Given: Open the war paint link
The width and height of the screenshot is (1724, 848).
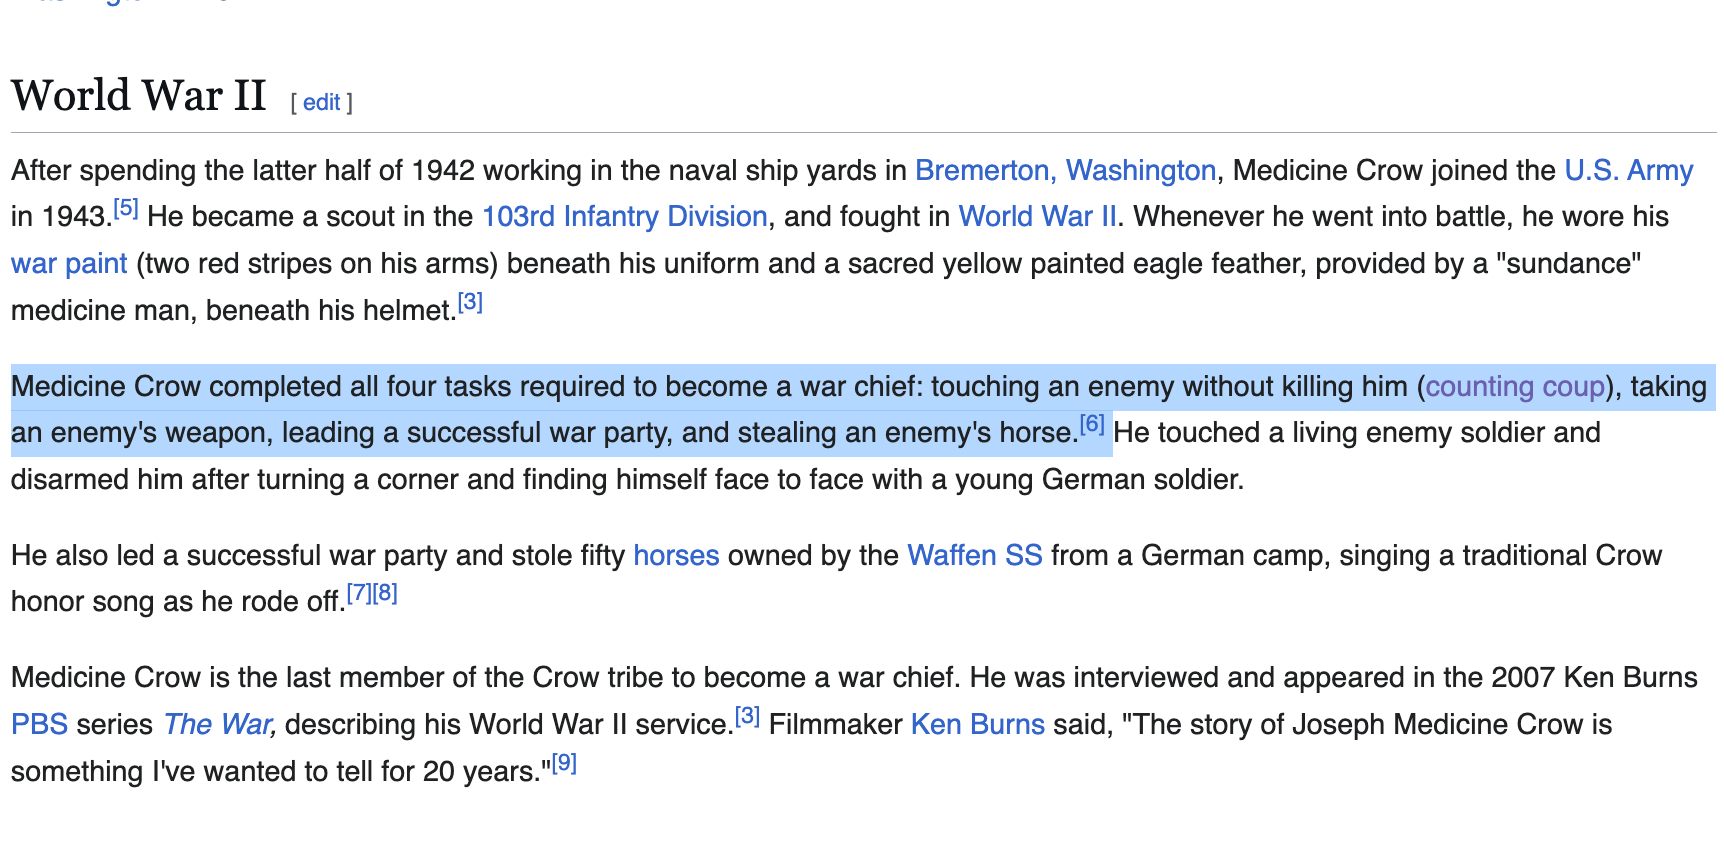Looking at the screenshot, I should tap(69, 263).
